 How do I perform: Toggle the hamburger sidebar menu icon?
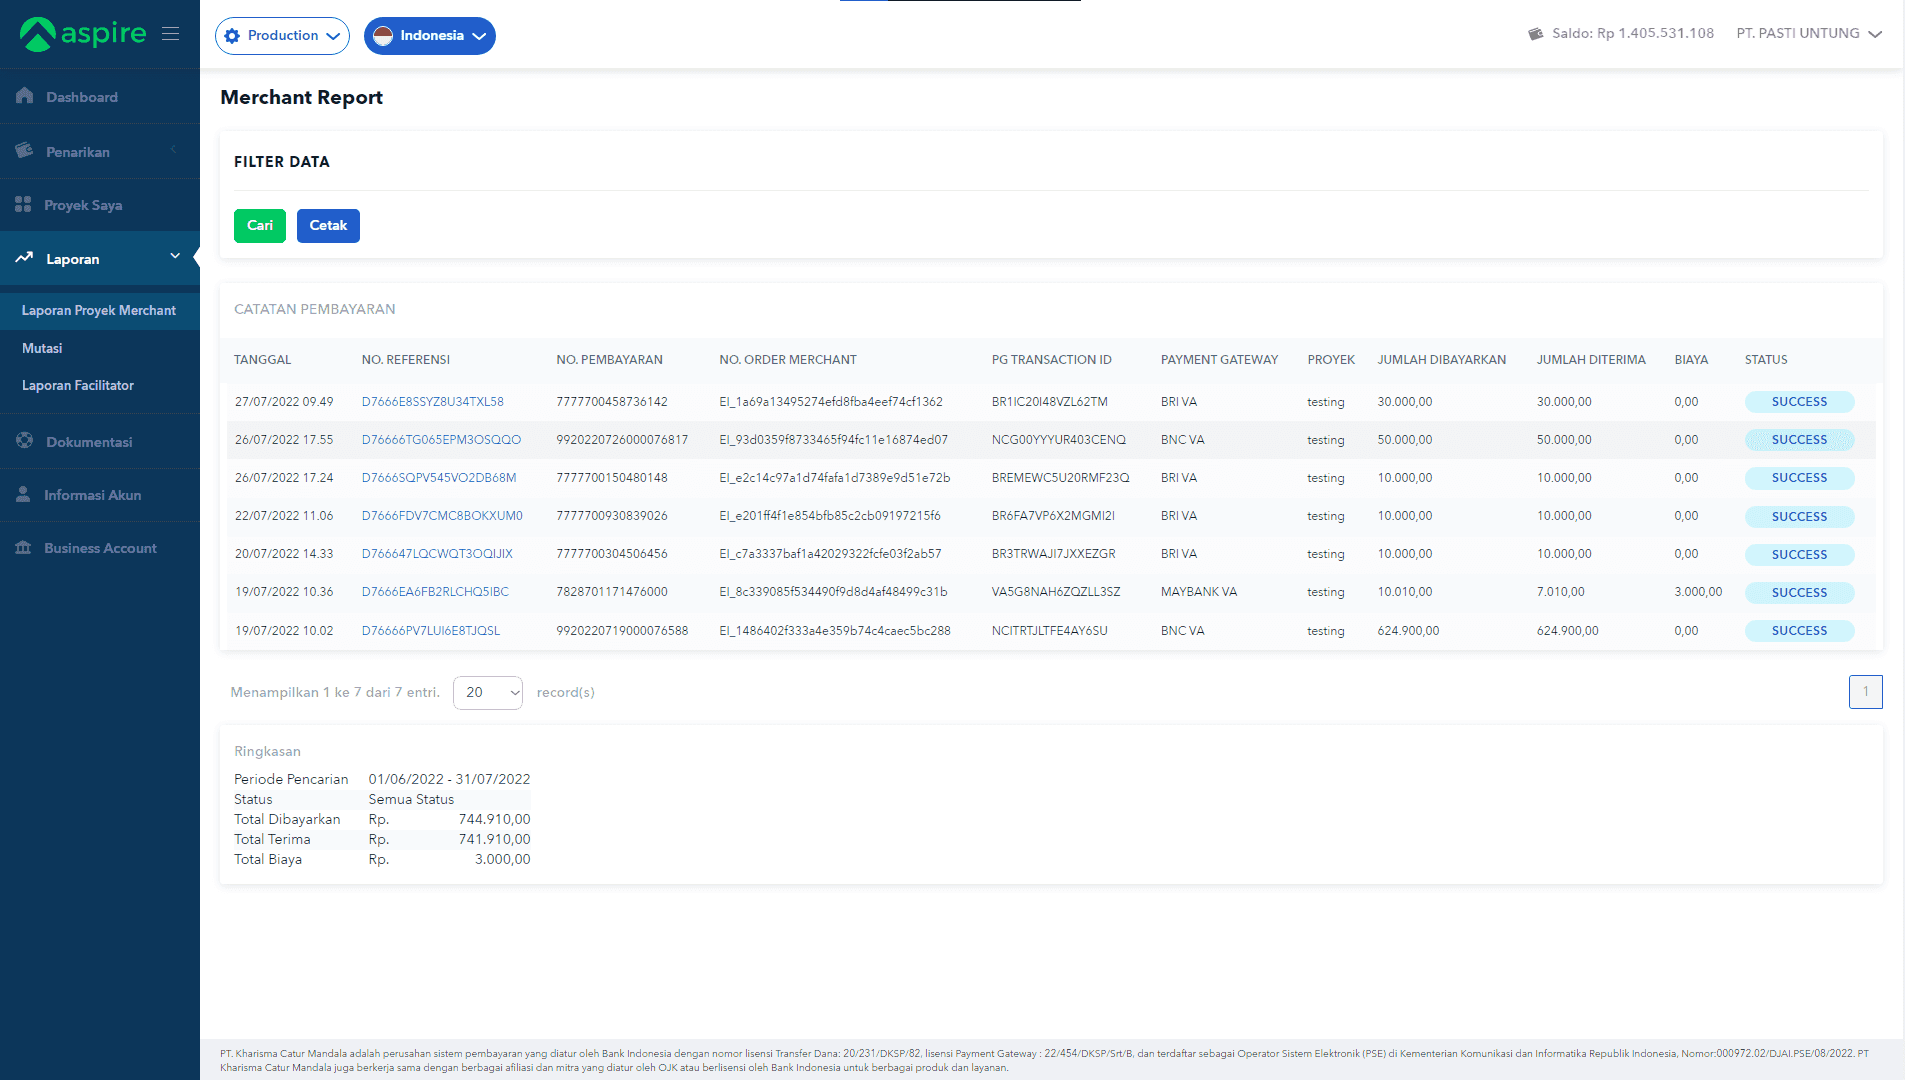coord(171,34)
